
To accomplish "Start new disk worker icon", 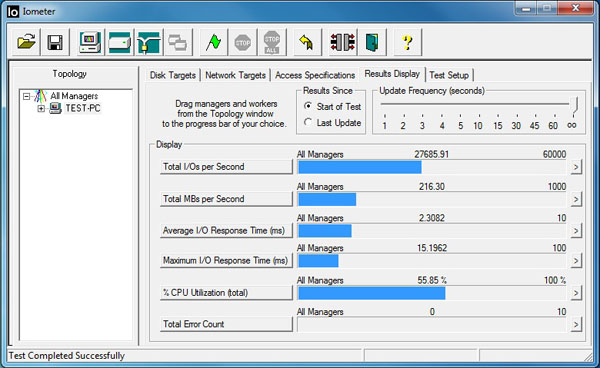I will pos(119,42).
